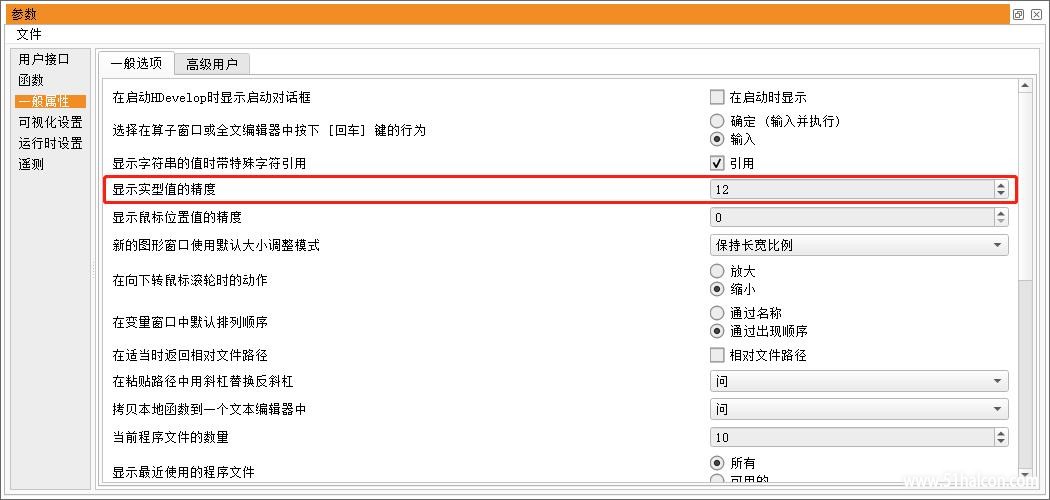The width and height of the screenshot is (1050, 500).
Task: Decrease 当前程序文件的数量 with down arrow
Action: [x=1001, y=442]
